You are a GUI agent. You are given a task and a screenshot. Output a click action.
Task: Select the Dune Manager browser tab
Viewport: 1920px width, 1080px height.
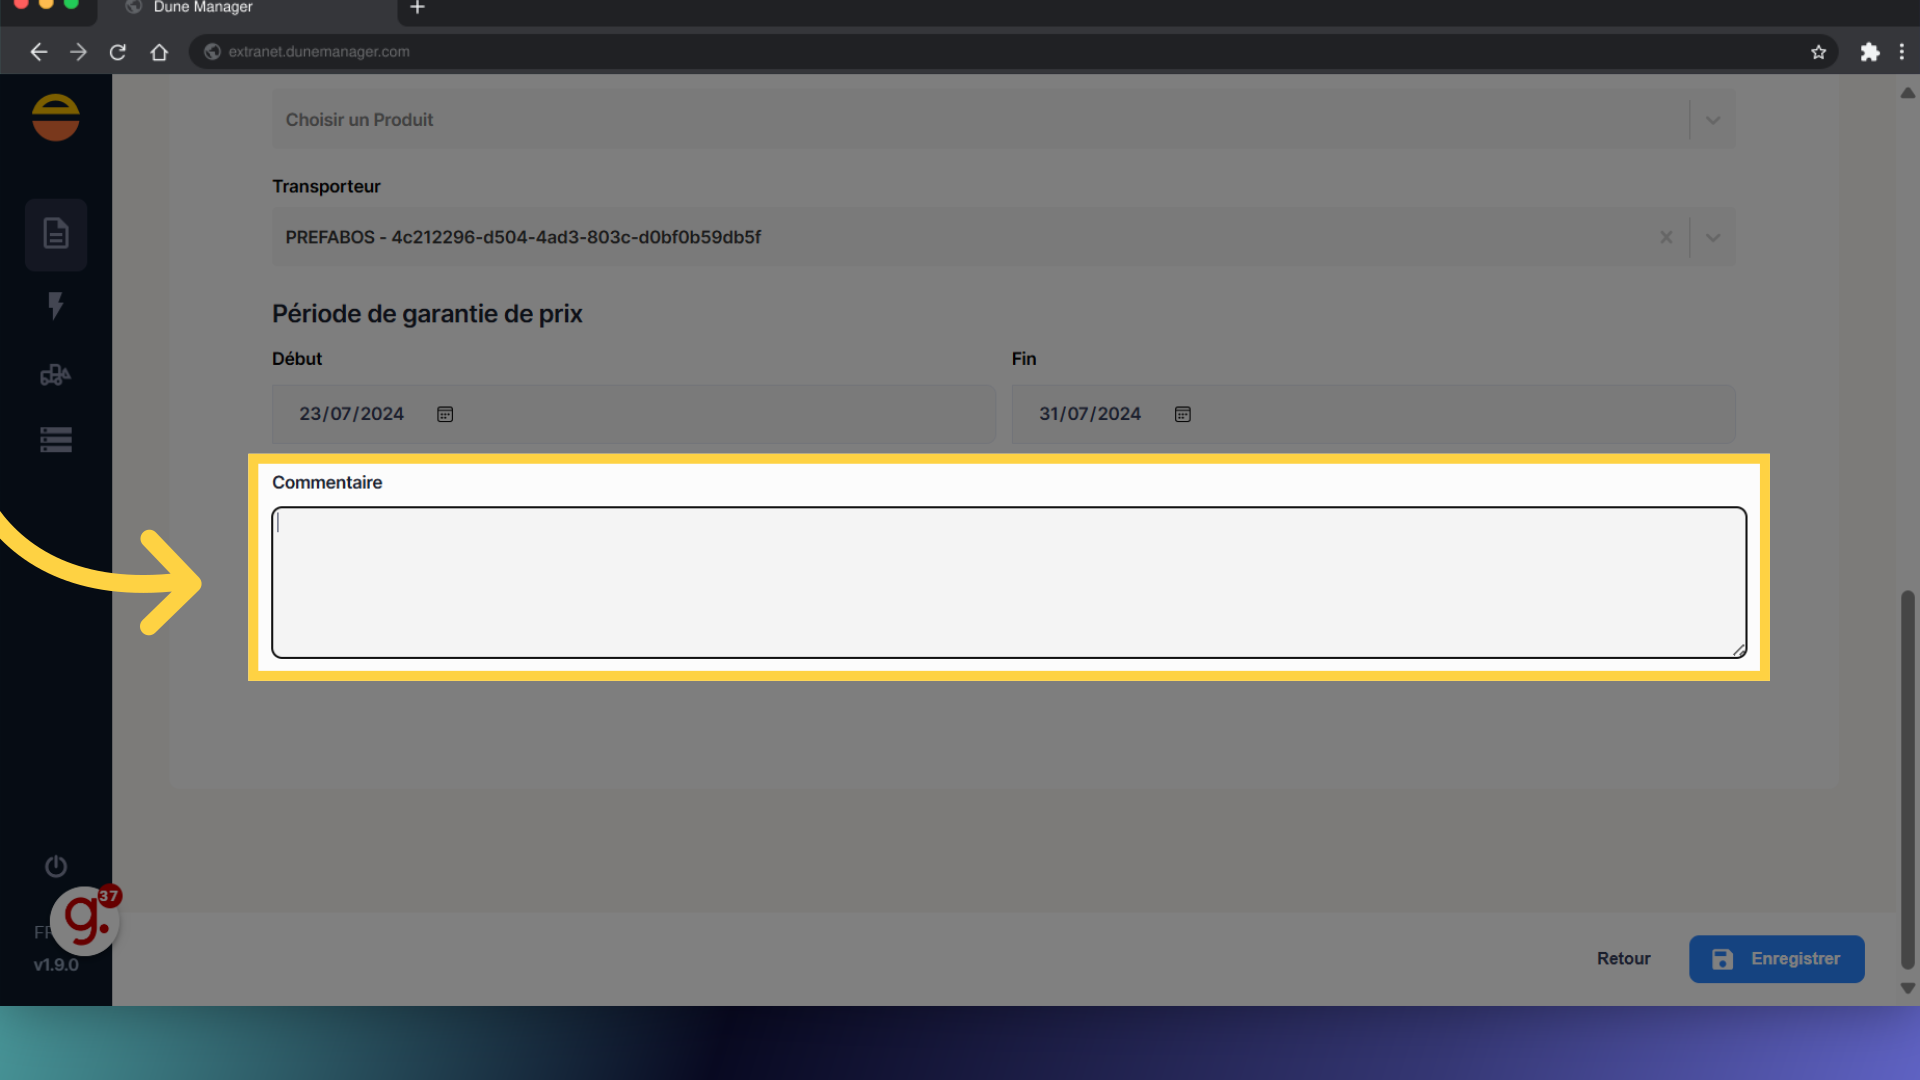point(203,8)
